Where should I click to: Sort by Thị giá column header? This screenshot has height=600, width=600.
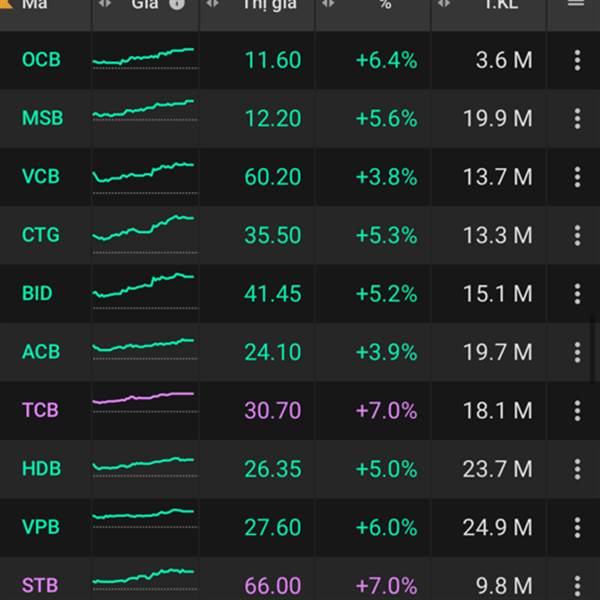pos(270,4)
